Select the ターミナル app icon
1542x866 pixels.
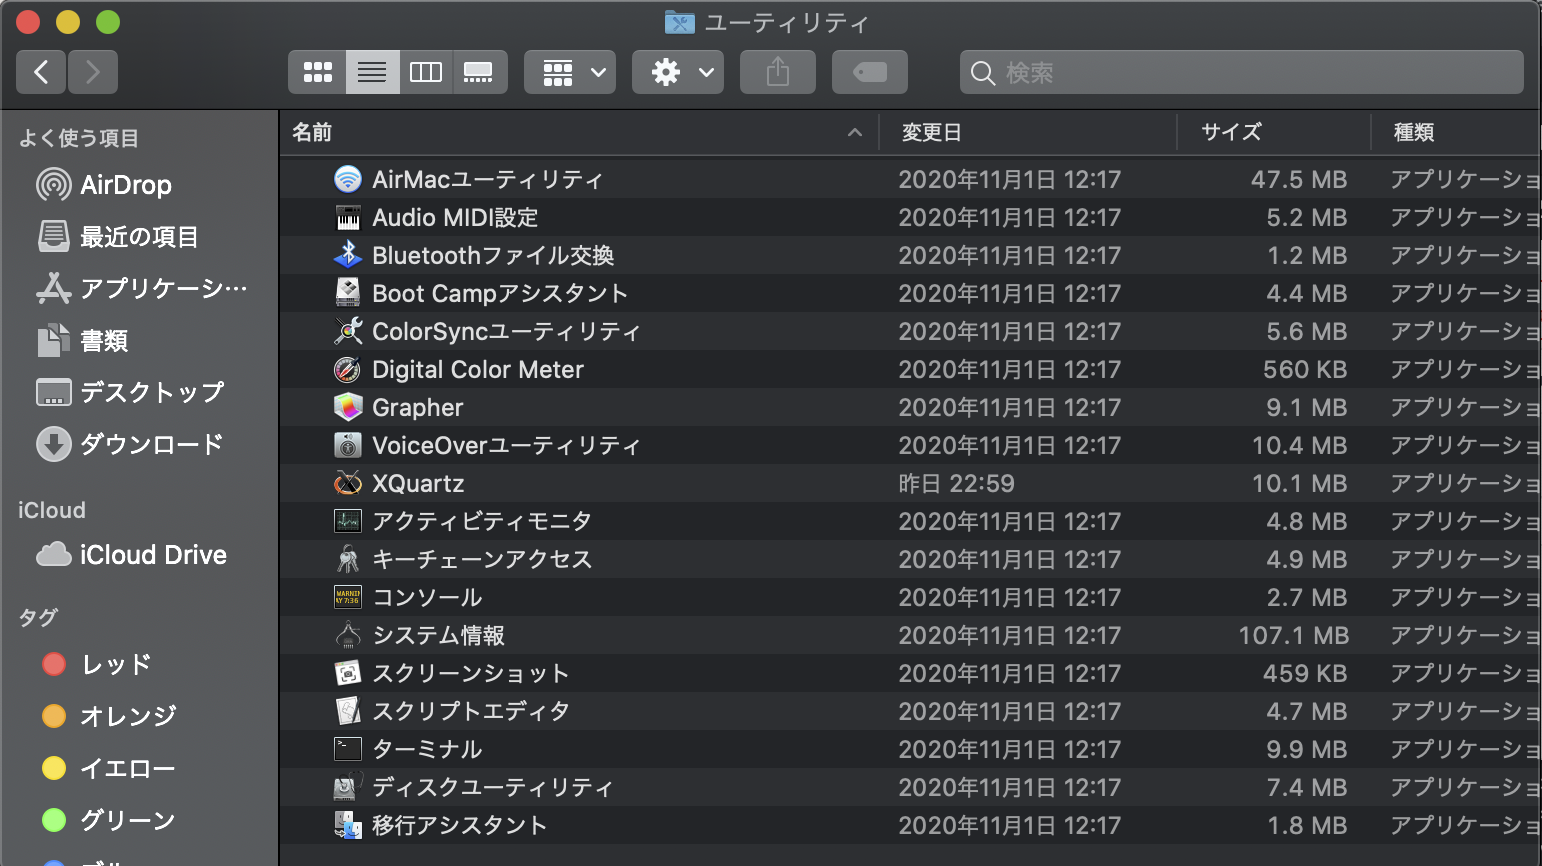click(347, 749)
